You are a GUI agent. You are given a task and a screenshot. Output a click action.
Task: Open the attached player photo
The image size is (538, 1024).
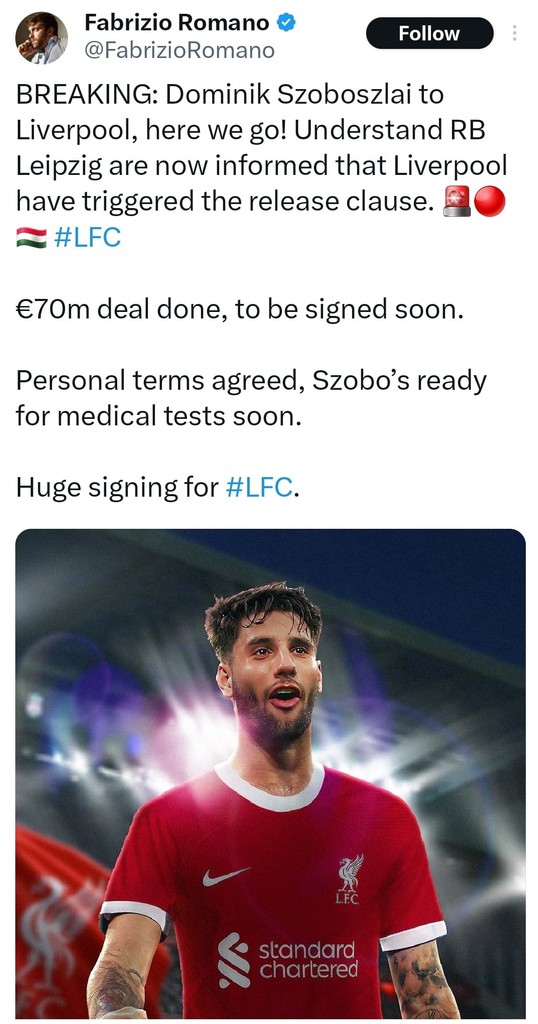pos(270,773)
